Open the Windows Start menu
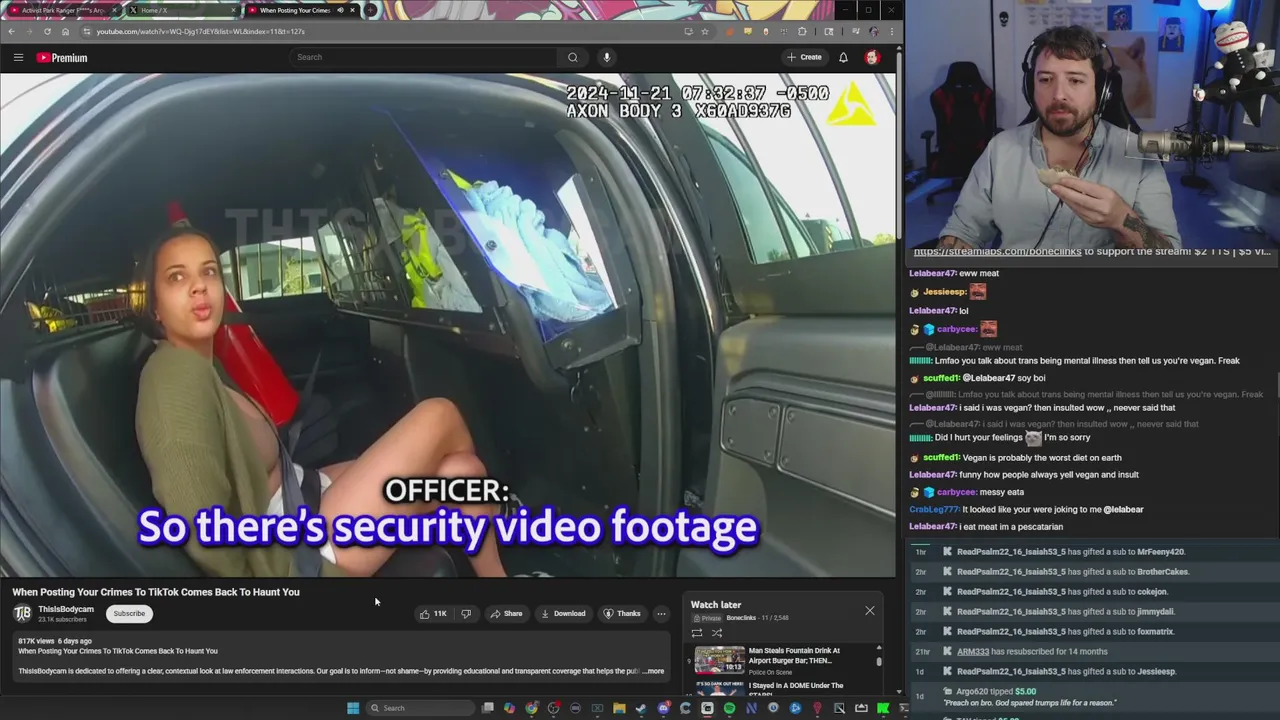 pyautogui.click(x=353, y=708)
